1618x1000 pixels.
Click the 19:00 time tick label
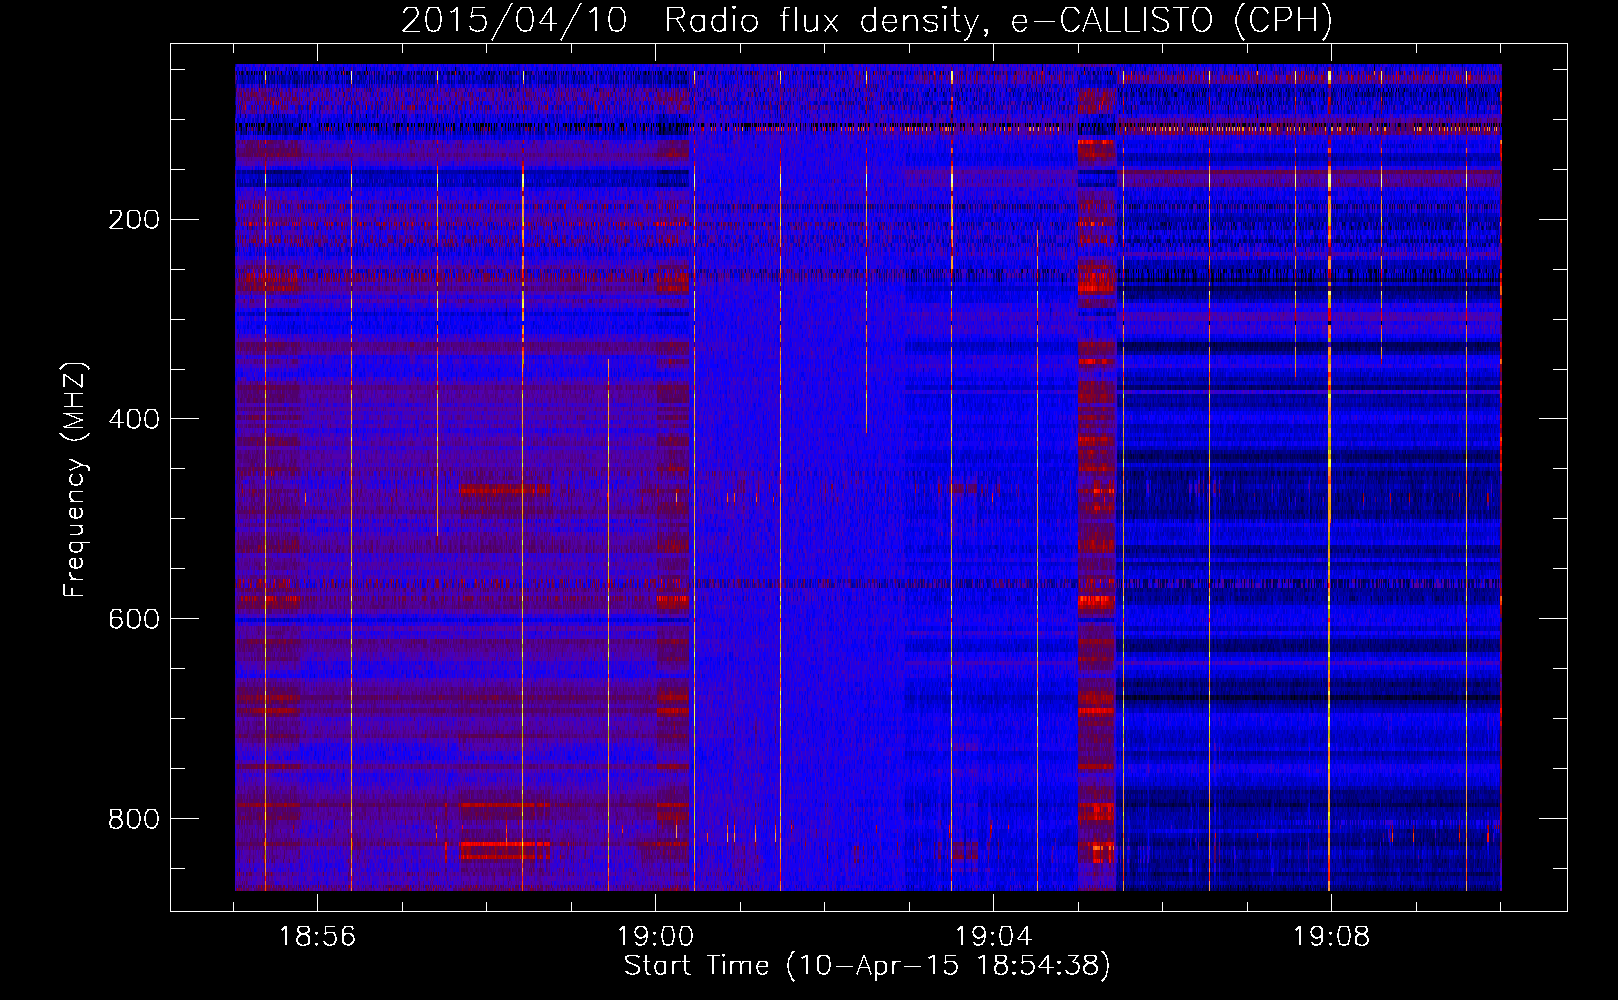coord(655,937)
